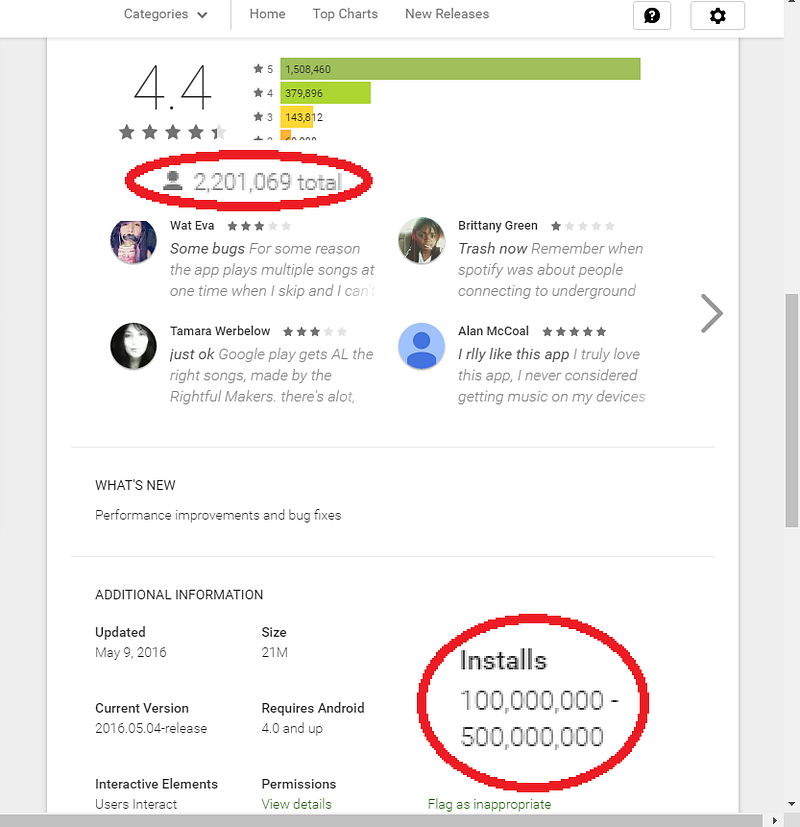The image size is (800, 827).
Task: Click Tamara Werbelow's three-star rating
Action: [315, 332]
